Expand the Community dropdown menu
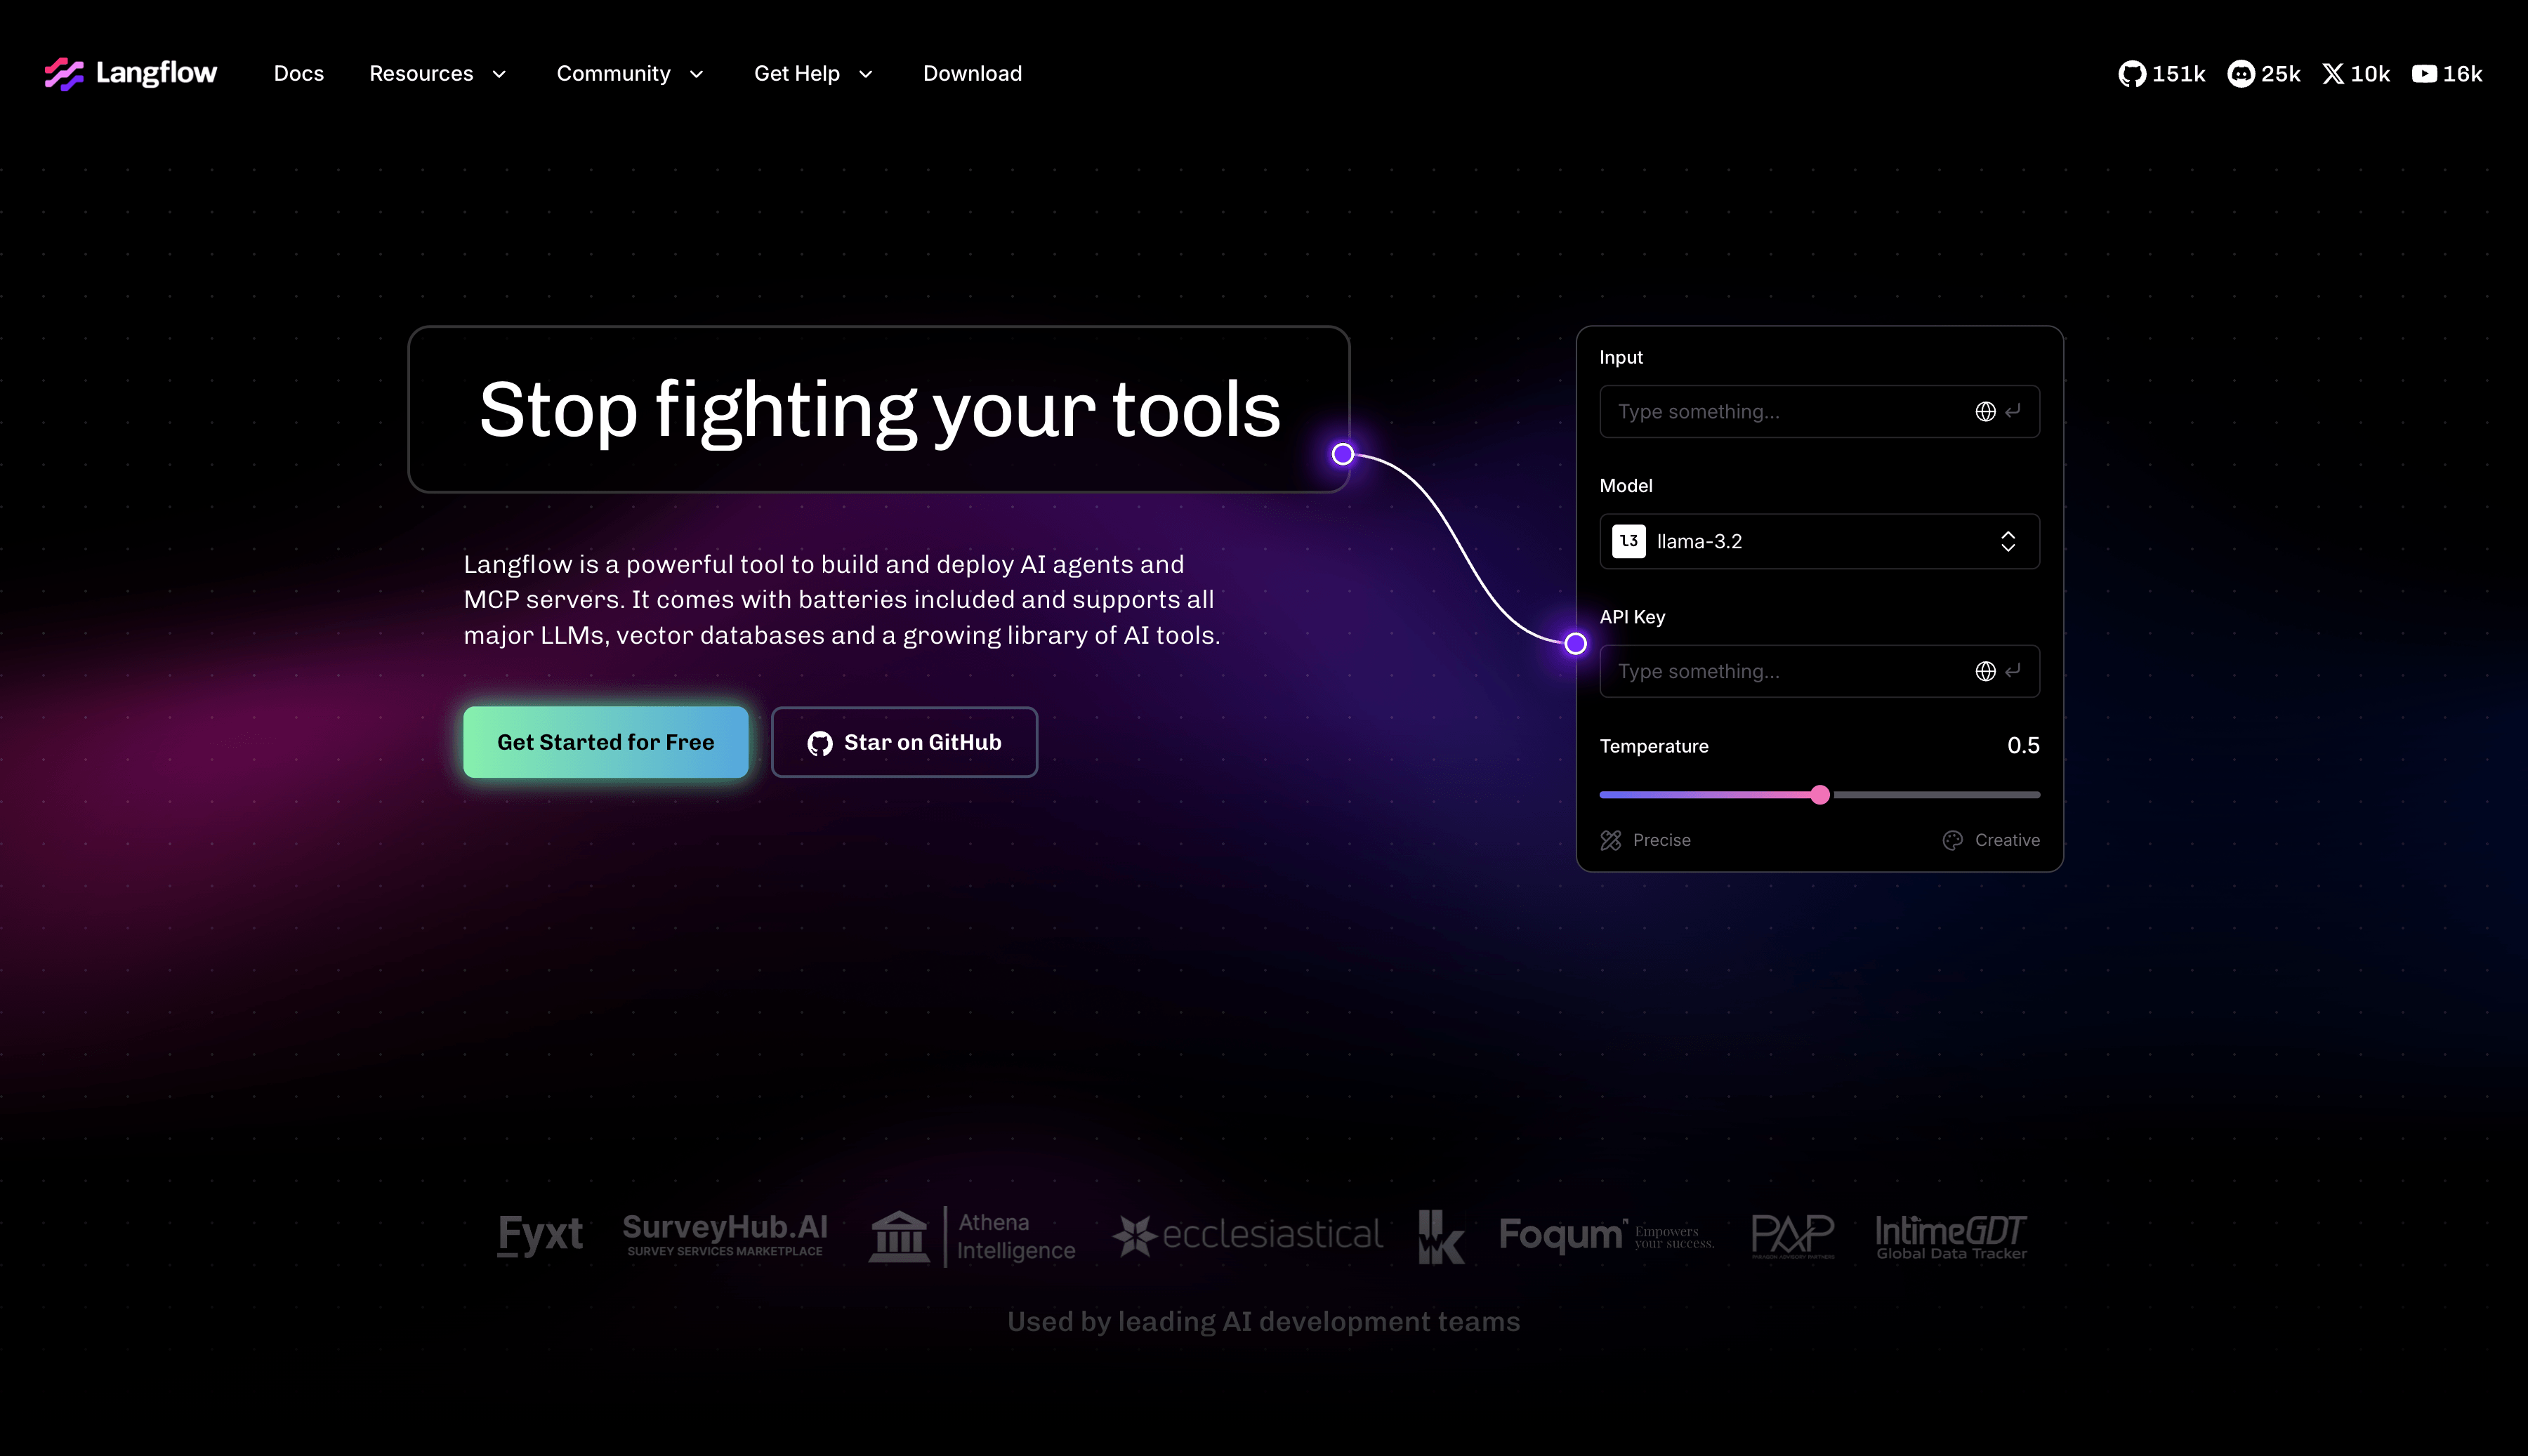The width and height of the screenshot is (2528, 1456). tap(630, 73)
